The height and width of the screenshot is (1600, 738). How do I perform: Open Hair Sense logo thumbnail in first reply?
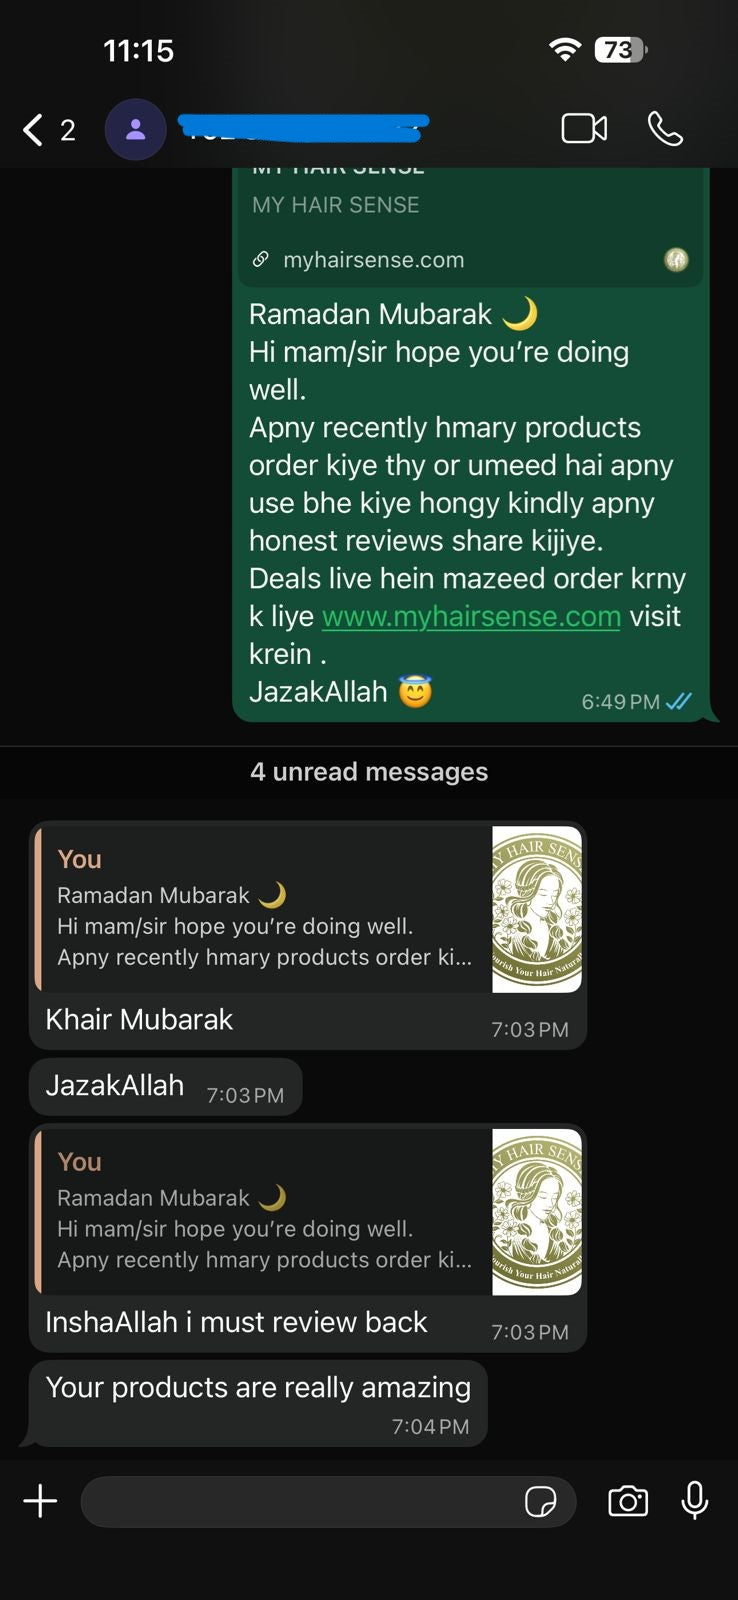coord(537,909)
